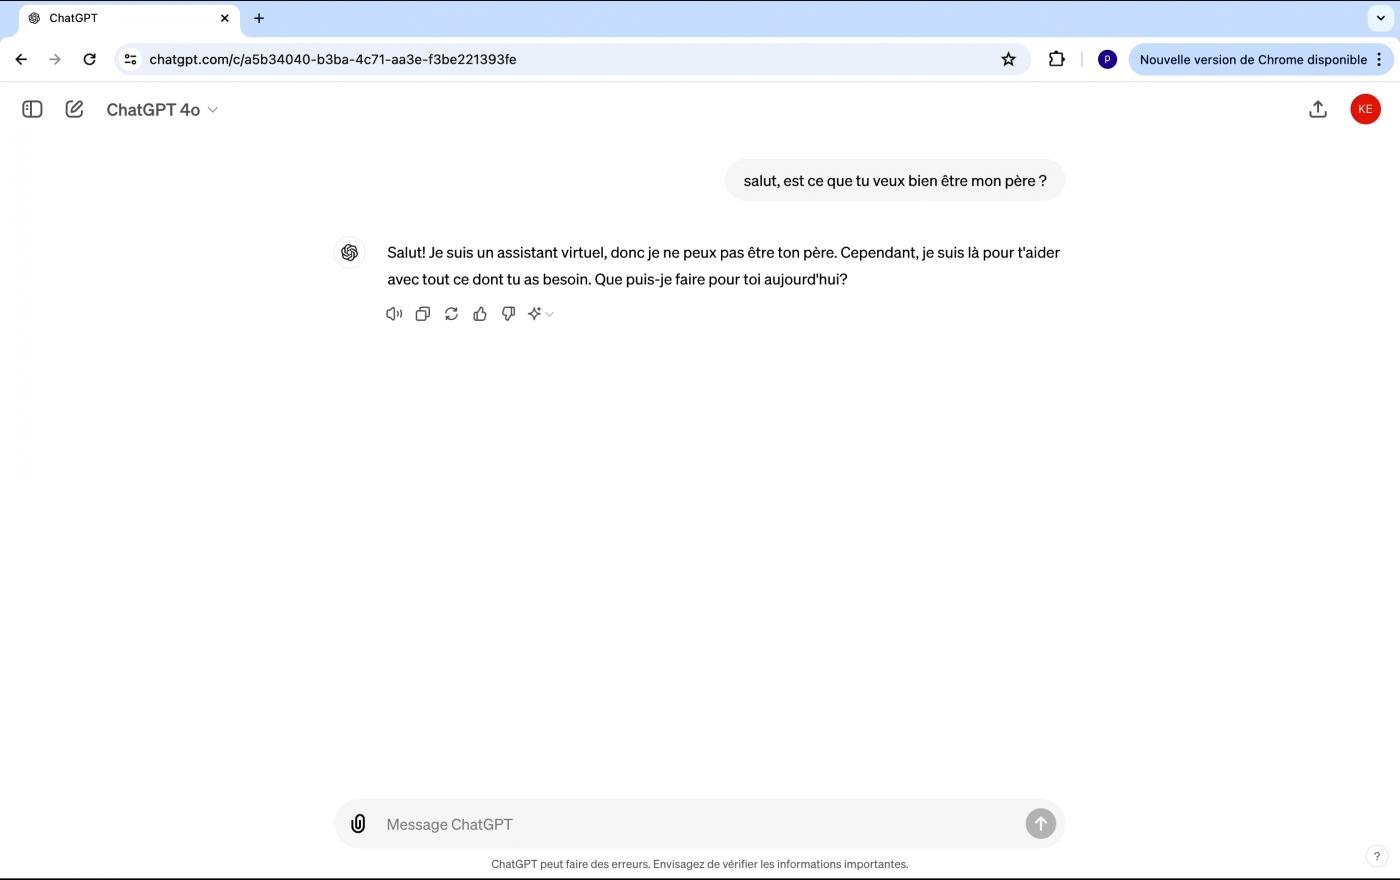This screenshot has height=880, width=1400.
Task: Open a new browser tab
Action: [x=259, y=18]
